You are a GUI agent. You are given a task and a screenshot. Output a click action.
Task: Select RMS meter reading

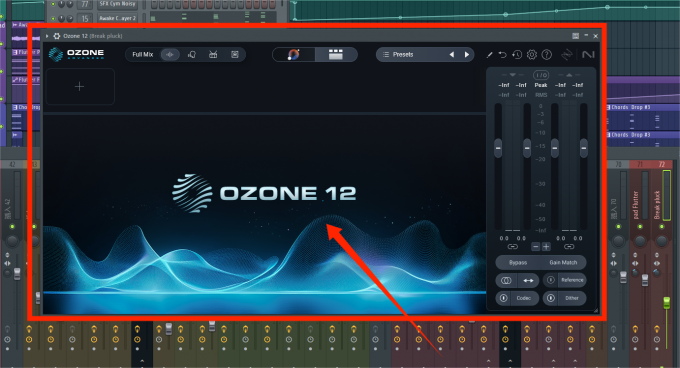541,95
